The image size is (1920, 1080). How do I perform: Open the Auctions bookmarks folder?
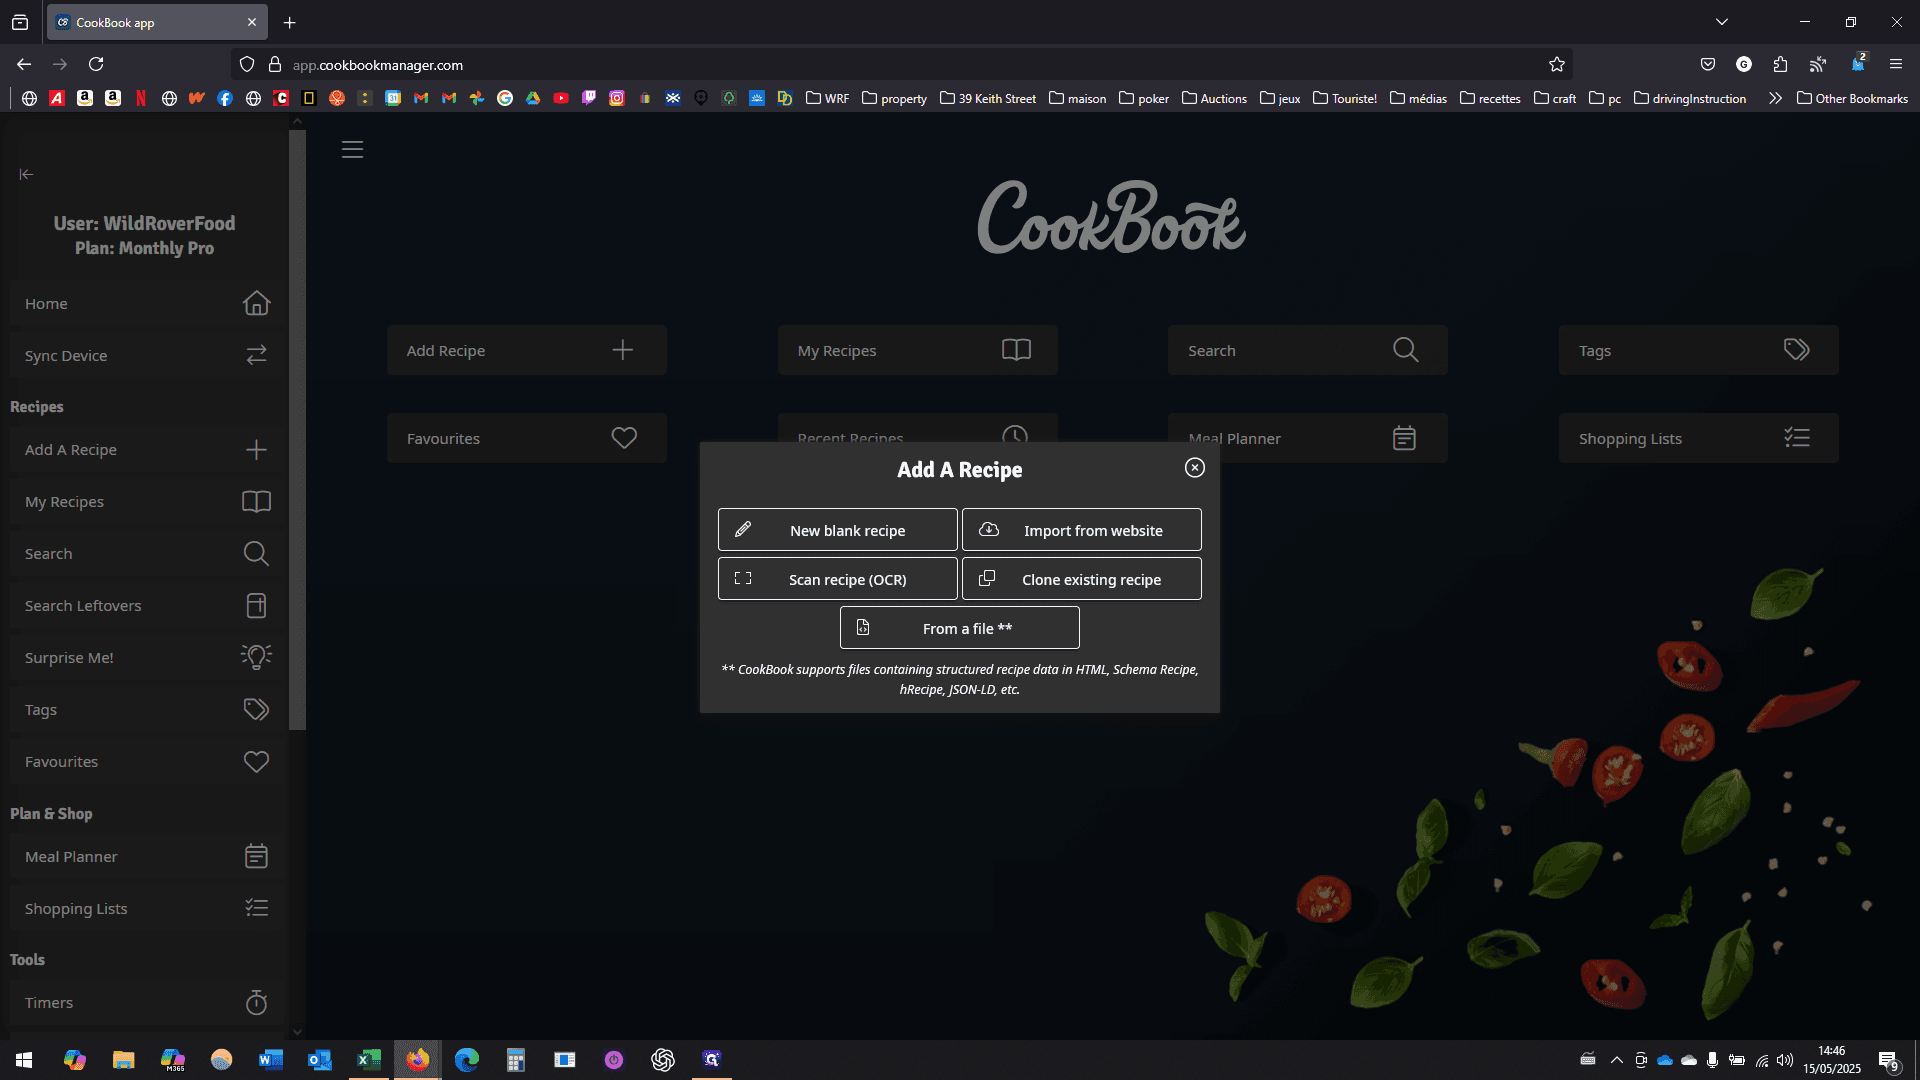(1214, 98)
